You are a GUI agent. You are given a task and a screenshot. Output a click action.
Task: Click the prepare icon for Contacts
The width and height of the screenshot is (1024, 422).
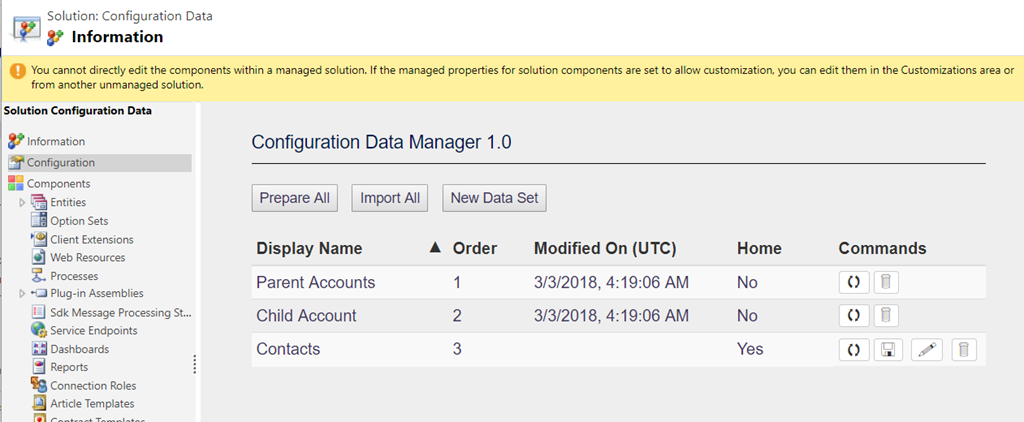click(853, 350)
